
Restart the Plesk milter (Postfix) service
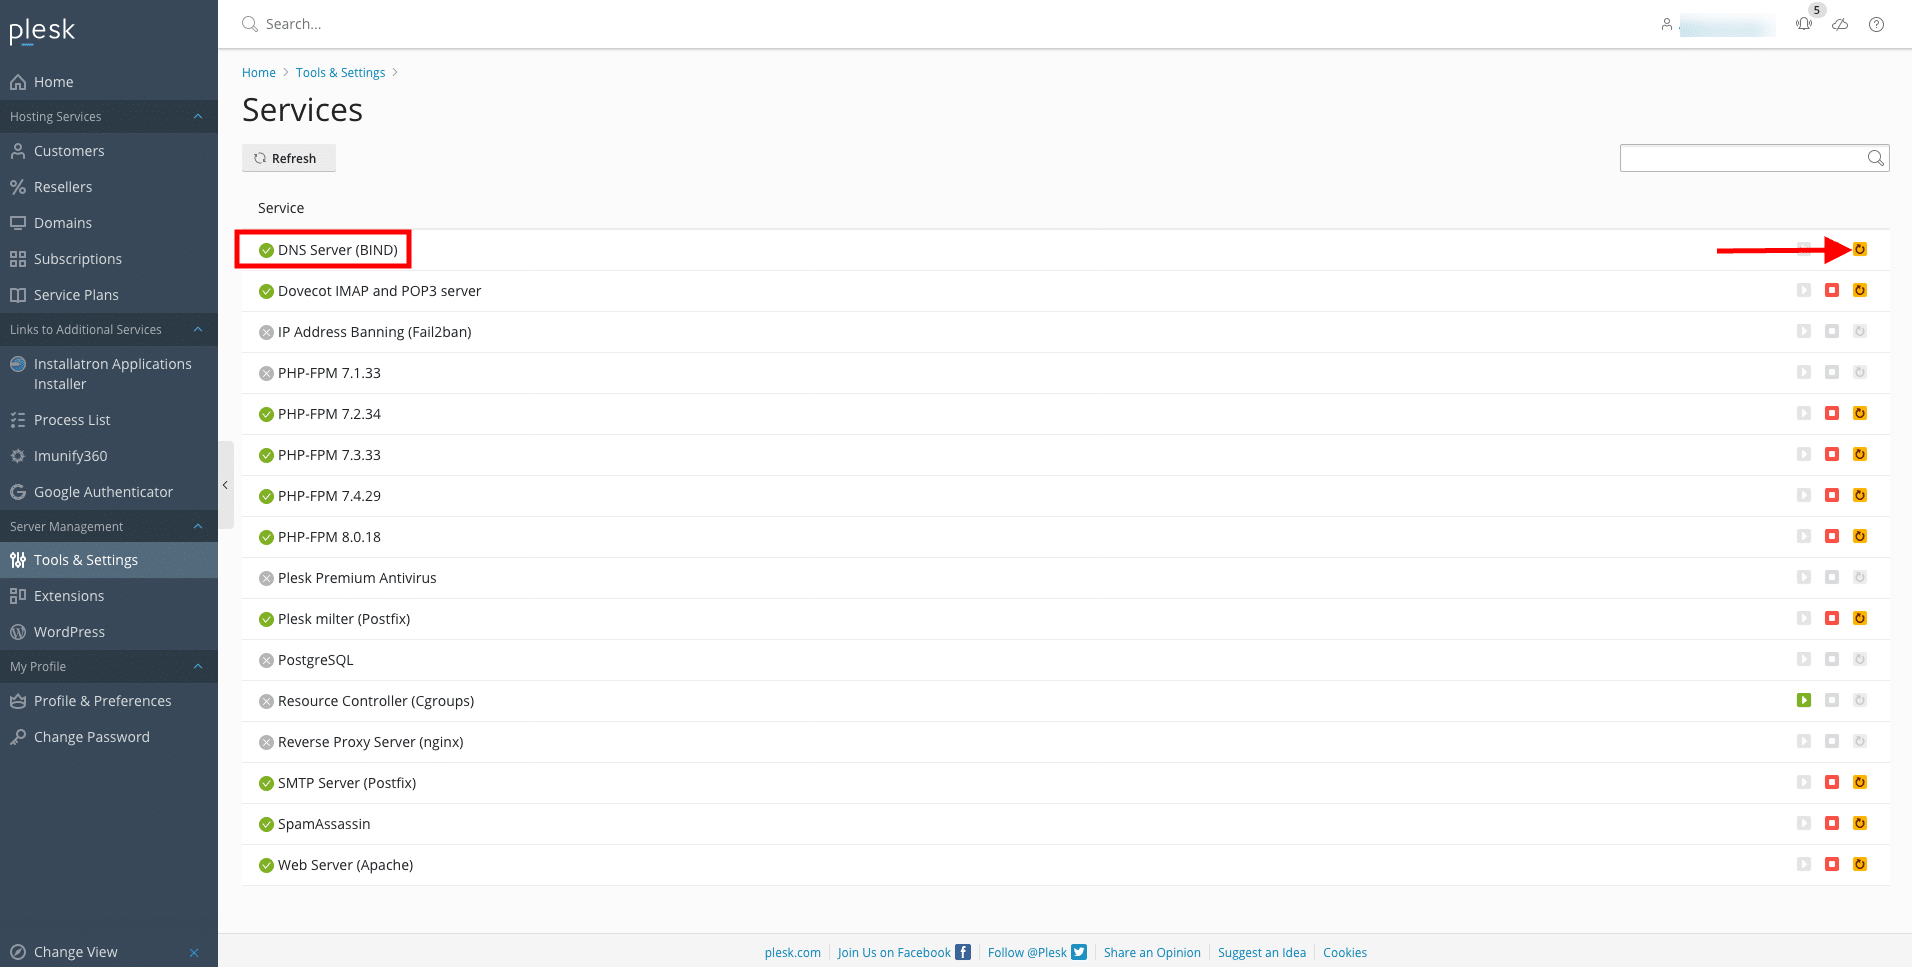click(1860, 618)
